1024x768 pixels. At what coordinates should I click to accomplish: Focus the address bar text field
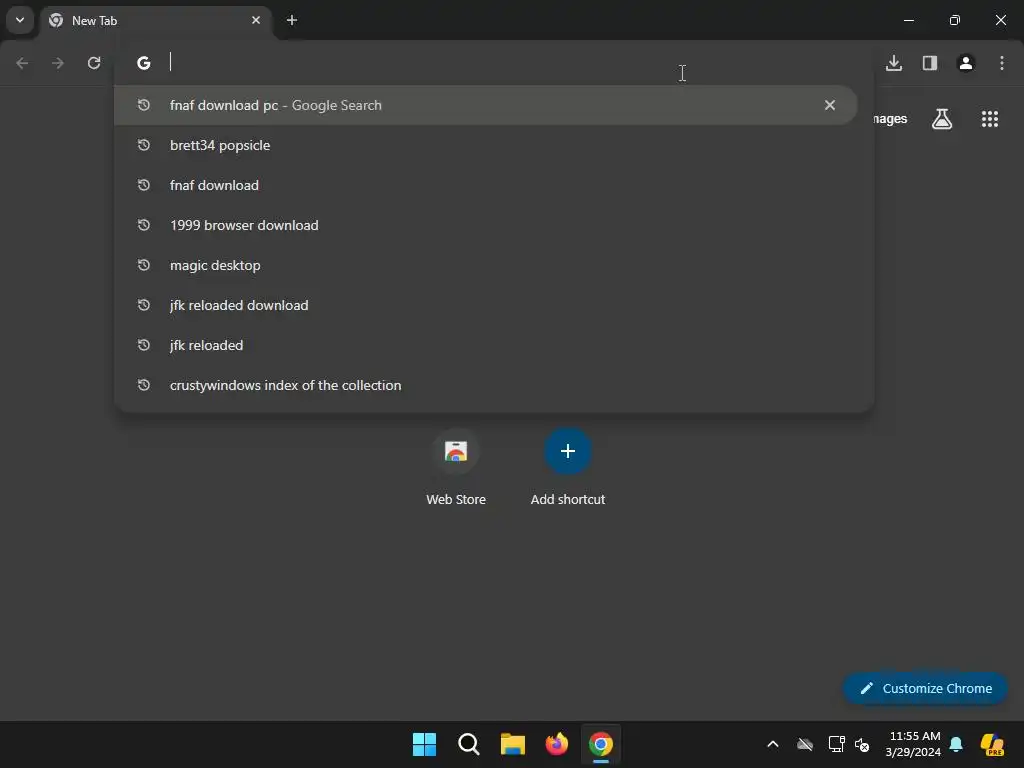(496, 62)
